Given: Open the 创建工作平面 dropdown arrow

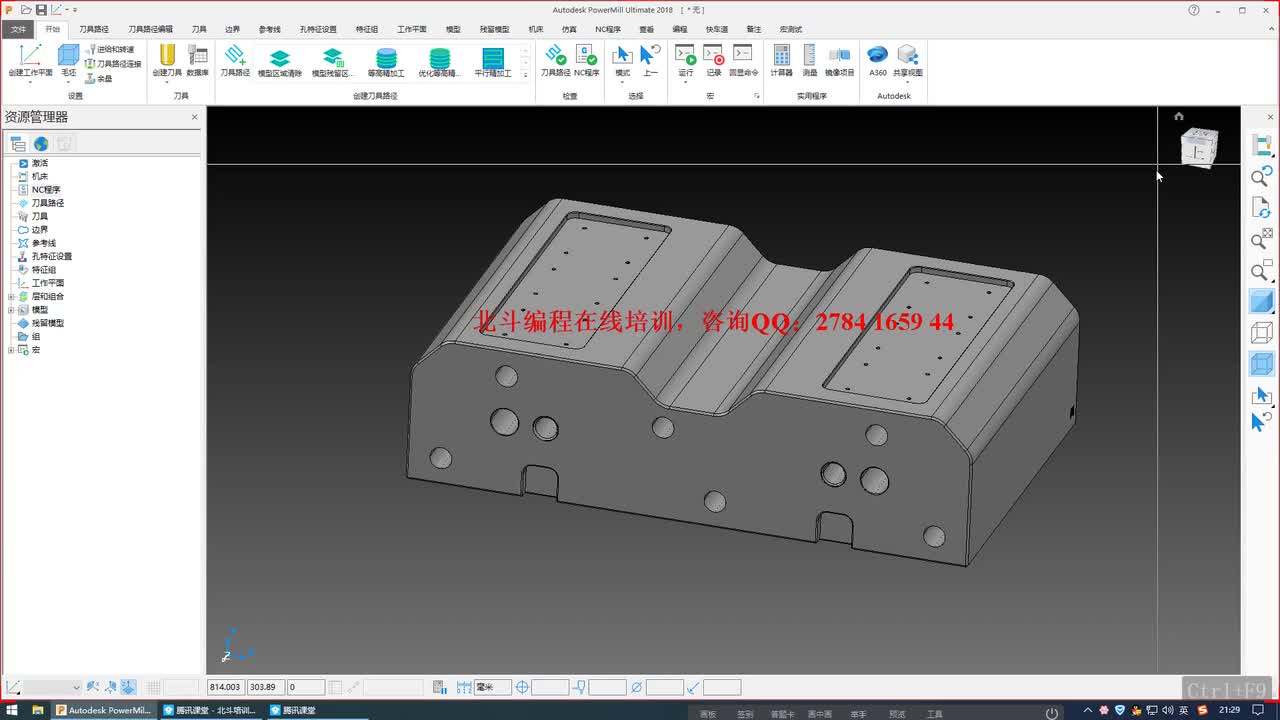Looking at the screenshot, I should (30, 82).
